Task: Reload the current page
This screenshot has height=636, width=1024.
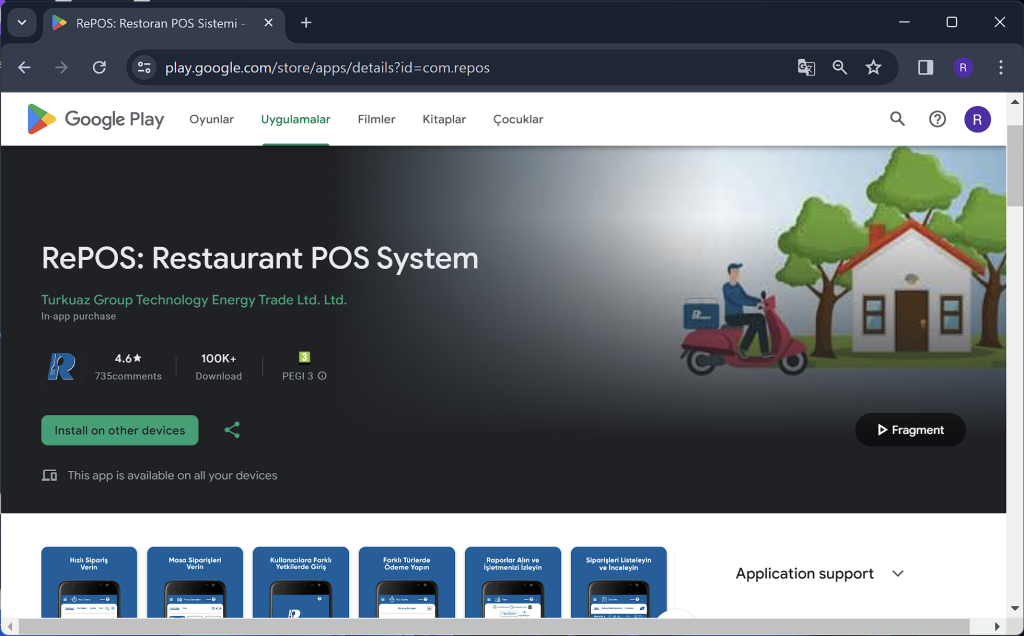Action: (x=99, y=67)
